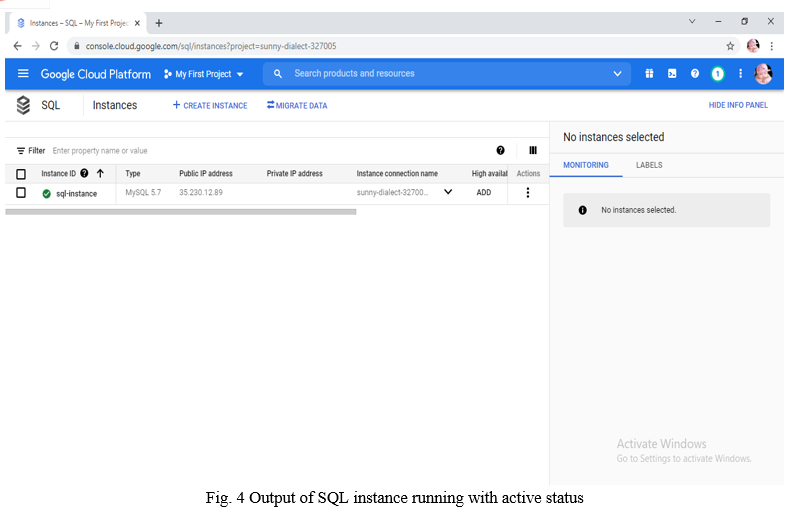Click the site lock icon in address bar
The height and width of the screenshot is (514, 791).
tap(77, 46)
